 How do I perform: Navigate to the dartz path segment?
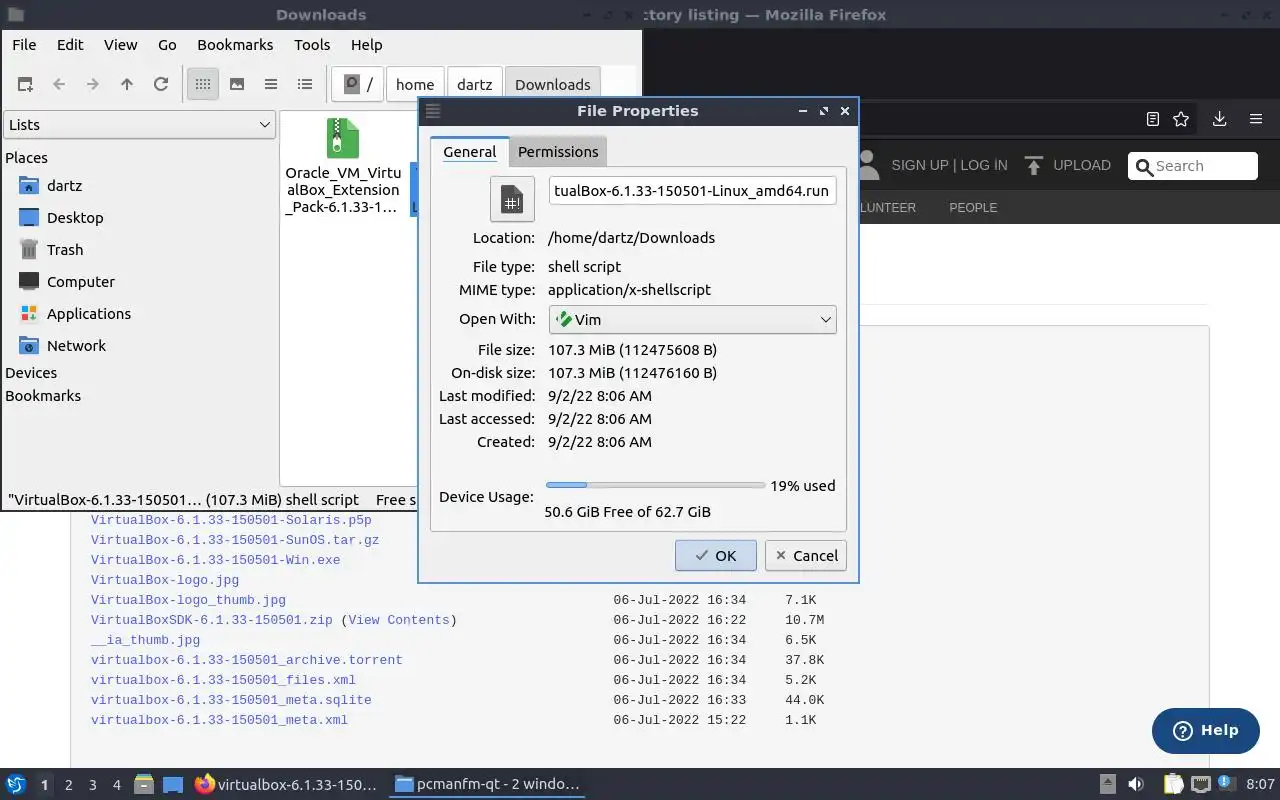pyautogui.click(x=474, y=84)
